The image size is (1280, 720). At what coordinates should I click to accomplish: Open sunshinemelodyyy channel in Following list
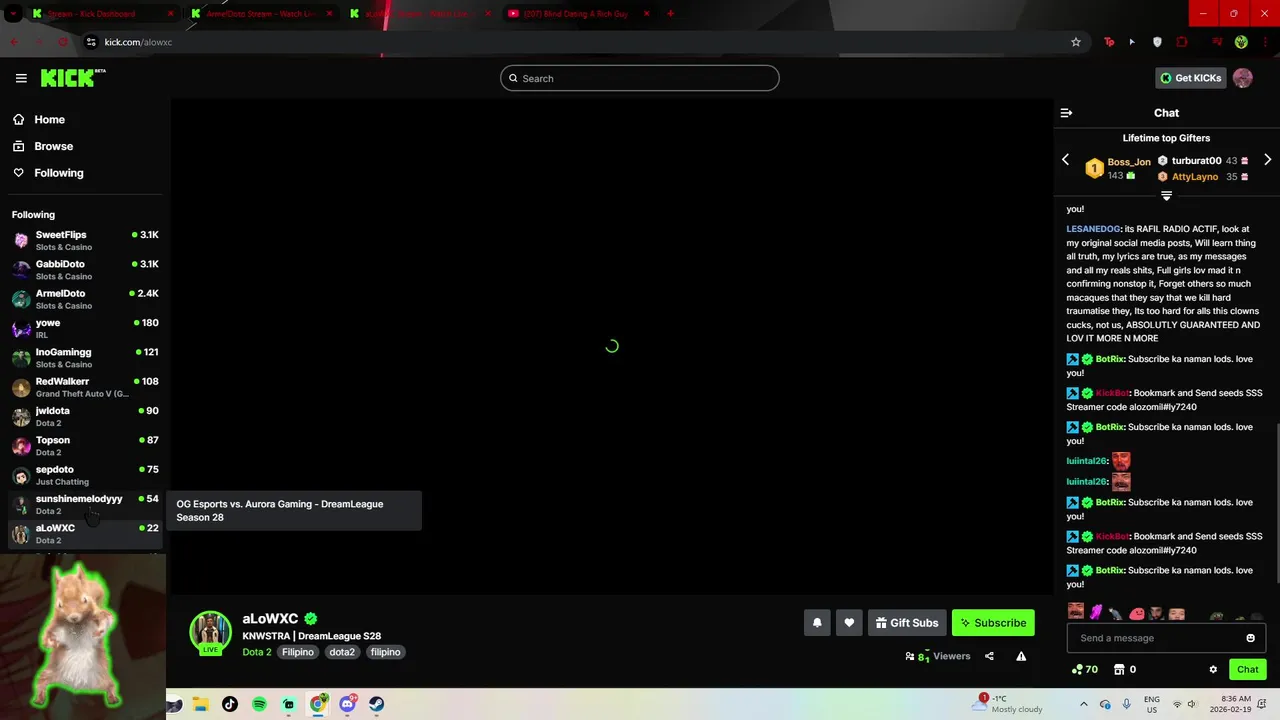84,504
